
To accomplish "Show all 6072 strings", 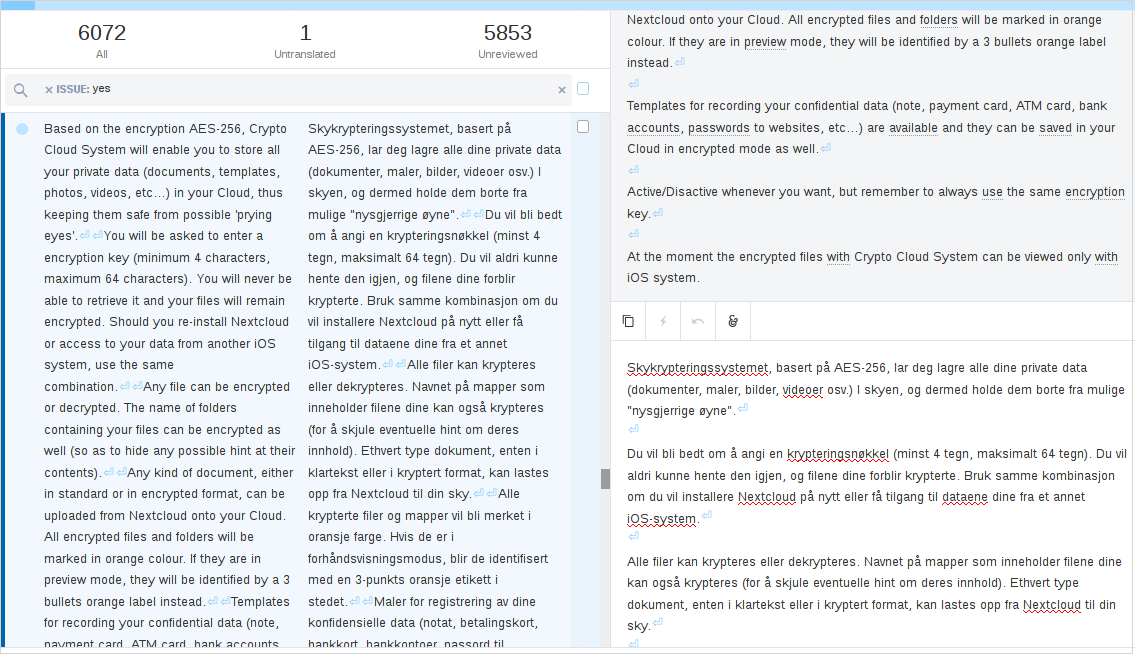I will click(102, 40).
